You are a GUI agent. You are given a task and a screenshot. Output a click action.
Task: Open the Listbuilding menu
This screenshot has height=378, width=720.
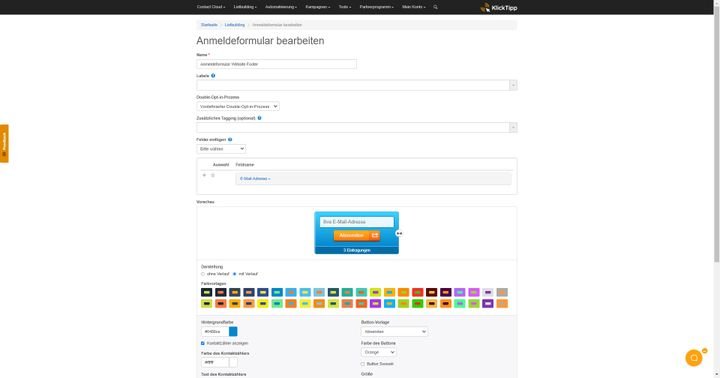(x=245, y=7)
